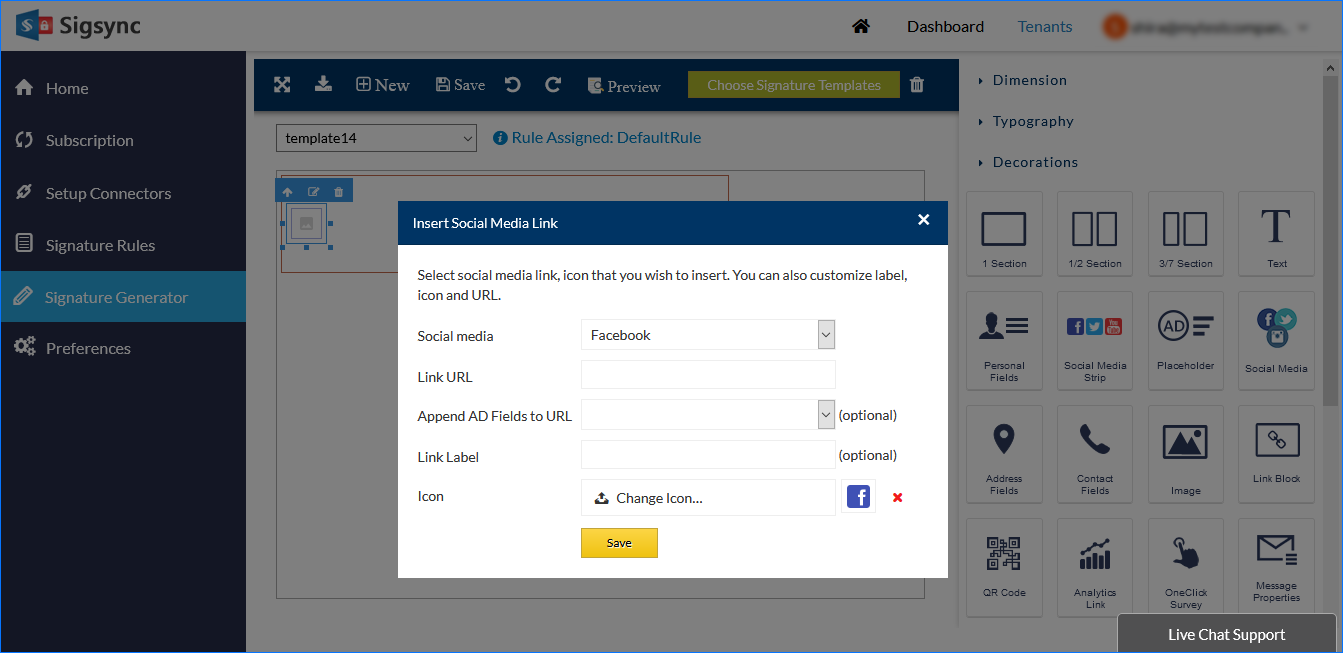Image resolution: width=1343 pixels, height=653 pixels.
Task: Click the redo arrow icon
Action: [x=553, y=85]
